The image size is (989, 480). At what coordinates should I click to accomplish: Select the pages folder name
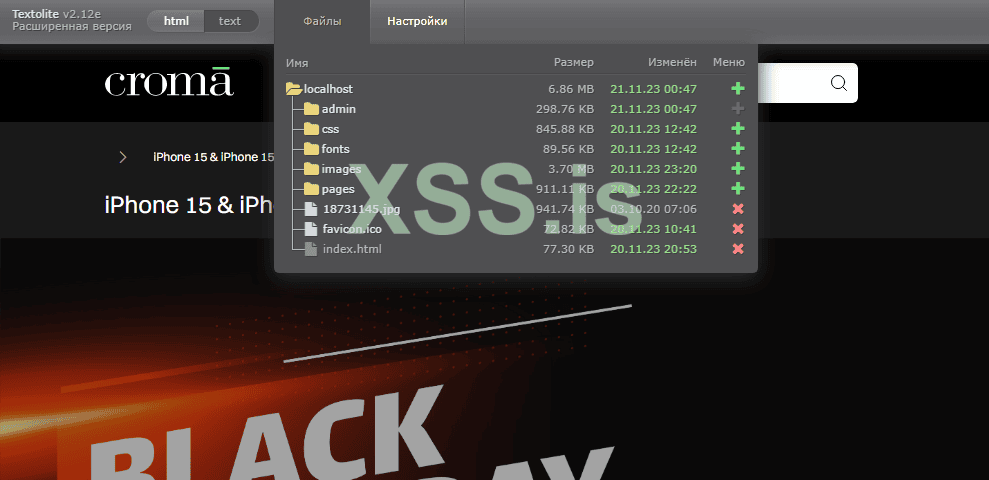[338, 189]
